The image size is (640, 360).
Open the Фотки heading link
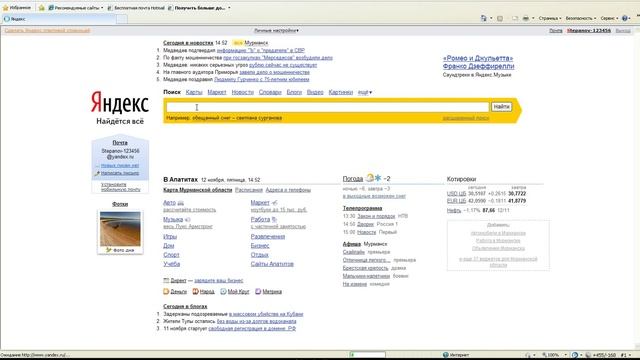[120, 204]
